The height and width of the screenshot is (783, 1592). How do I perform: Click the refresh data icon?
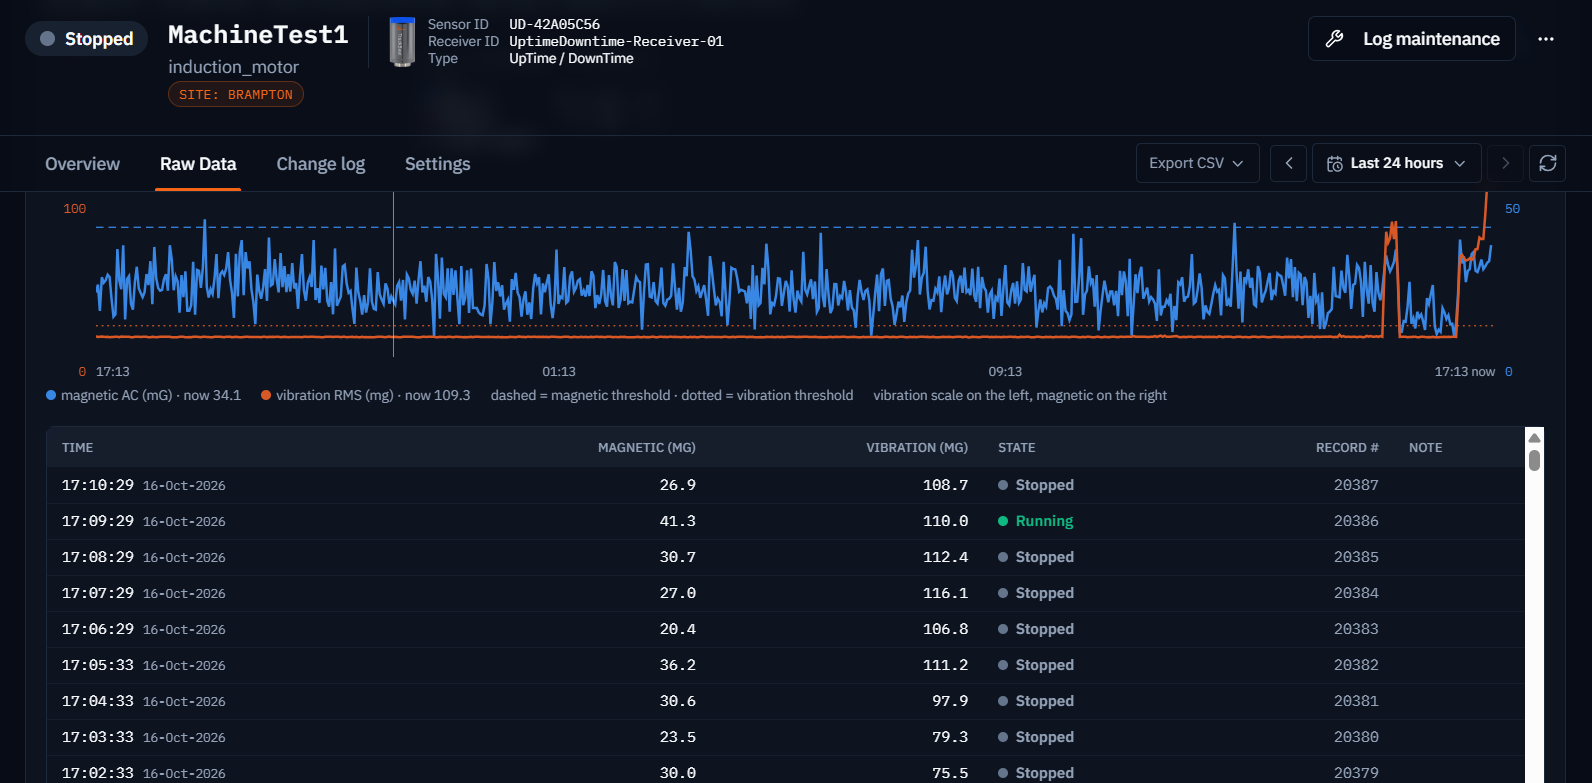[1548, 163]
